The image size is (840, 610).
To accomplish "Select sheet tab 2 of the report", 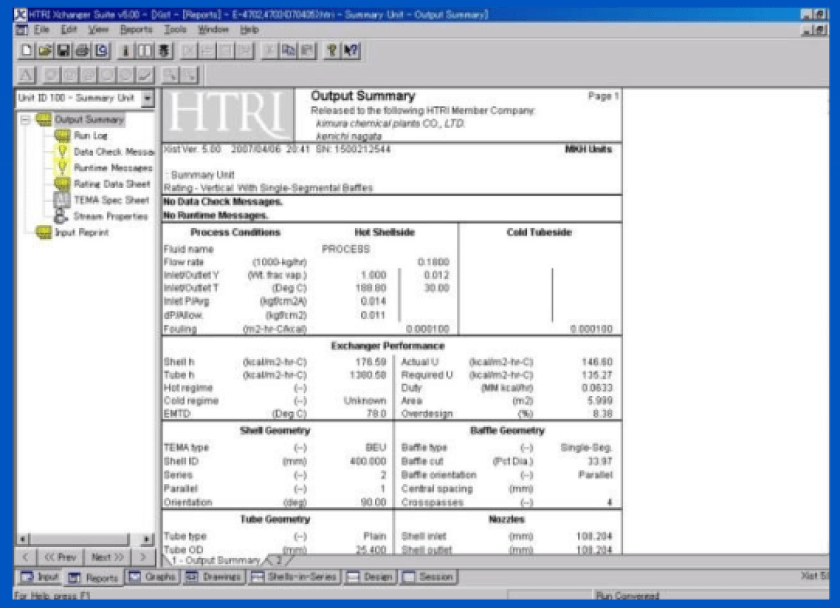I will point(278,560).
